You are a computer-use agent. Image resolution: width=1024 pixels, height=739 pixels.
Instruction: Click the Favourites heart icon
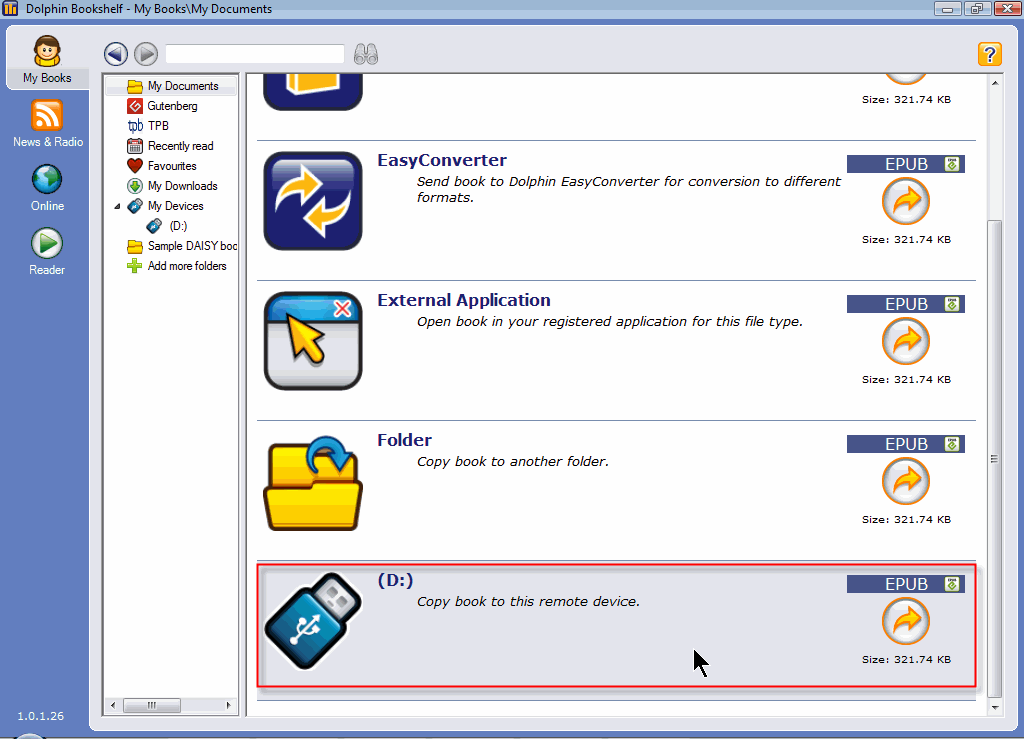click(x=135, y=166)
